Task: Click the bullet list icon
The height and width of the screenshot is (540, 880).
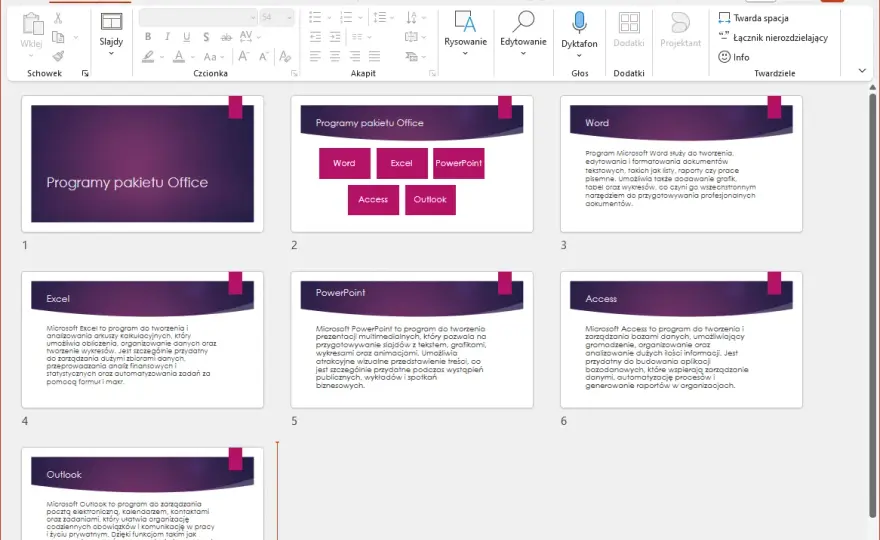Action: [x=315, y=18]
